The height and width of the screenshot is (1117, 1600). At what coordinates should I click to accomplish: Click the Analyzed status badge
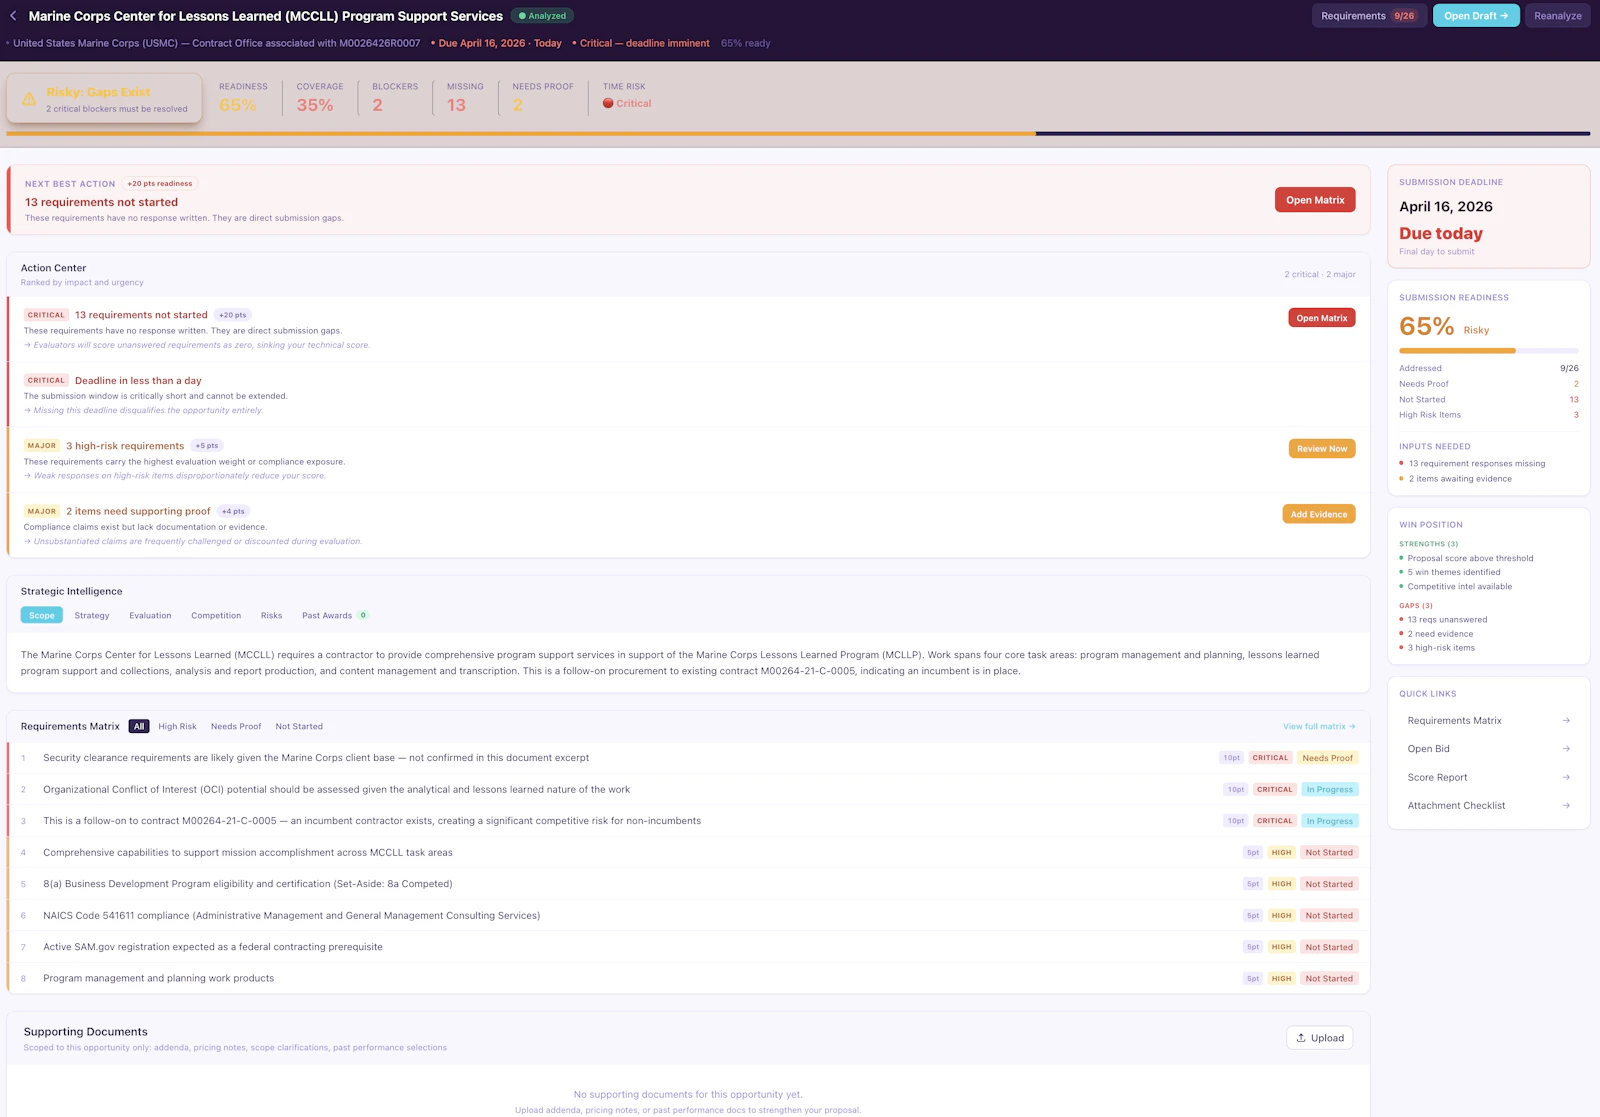point(542,16)
